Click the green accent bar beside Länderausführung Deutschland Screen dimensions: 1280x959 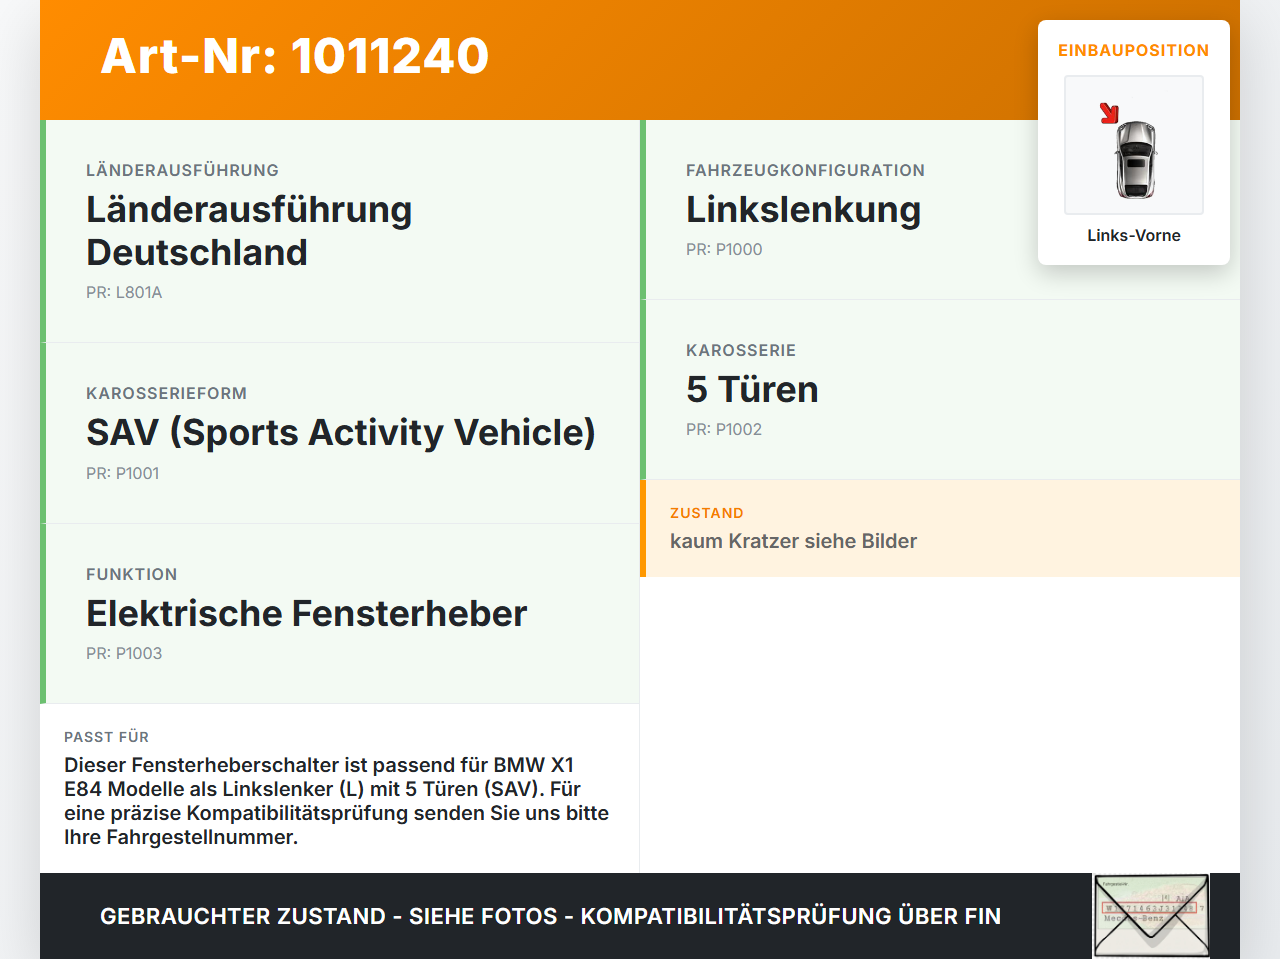pos(42,230)
